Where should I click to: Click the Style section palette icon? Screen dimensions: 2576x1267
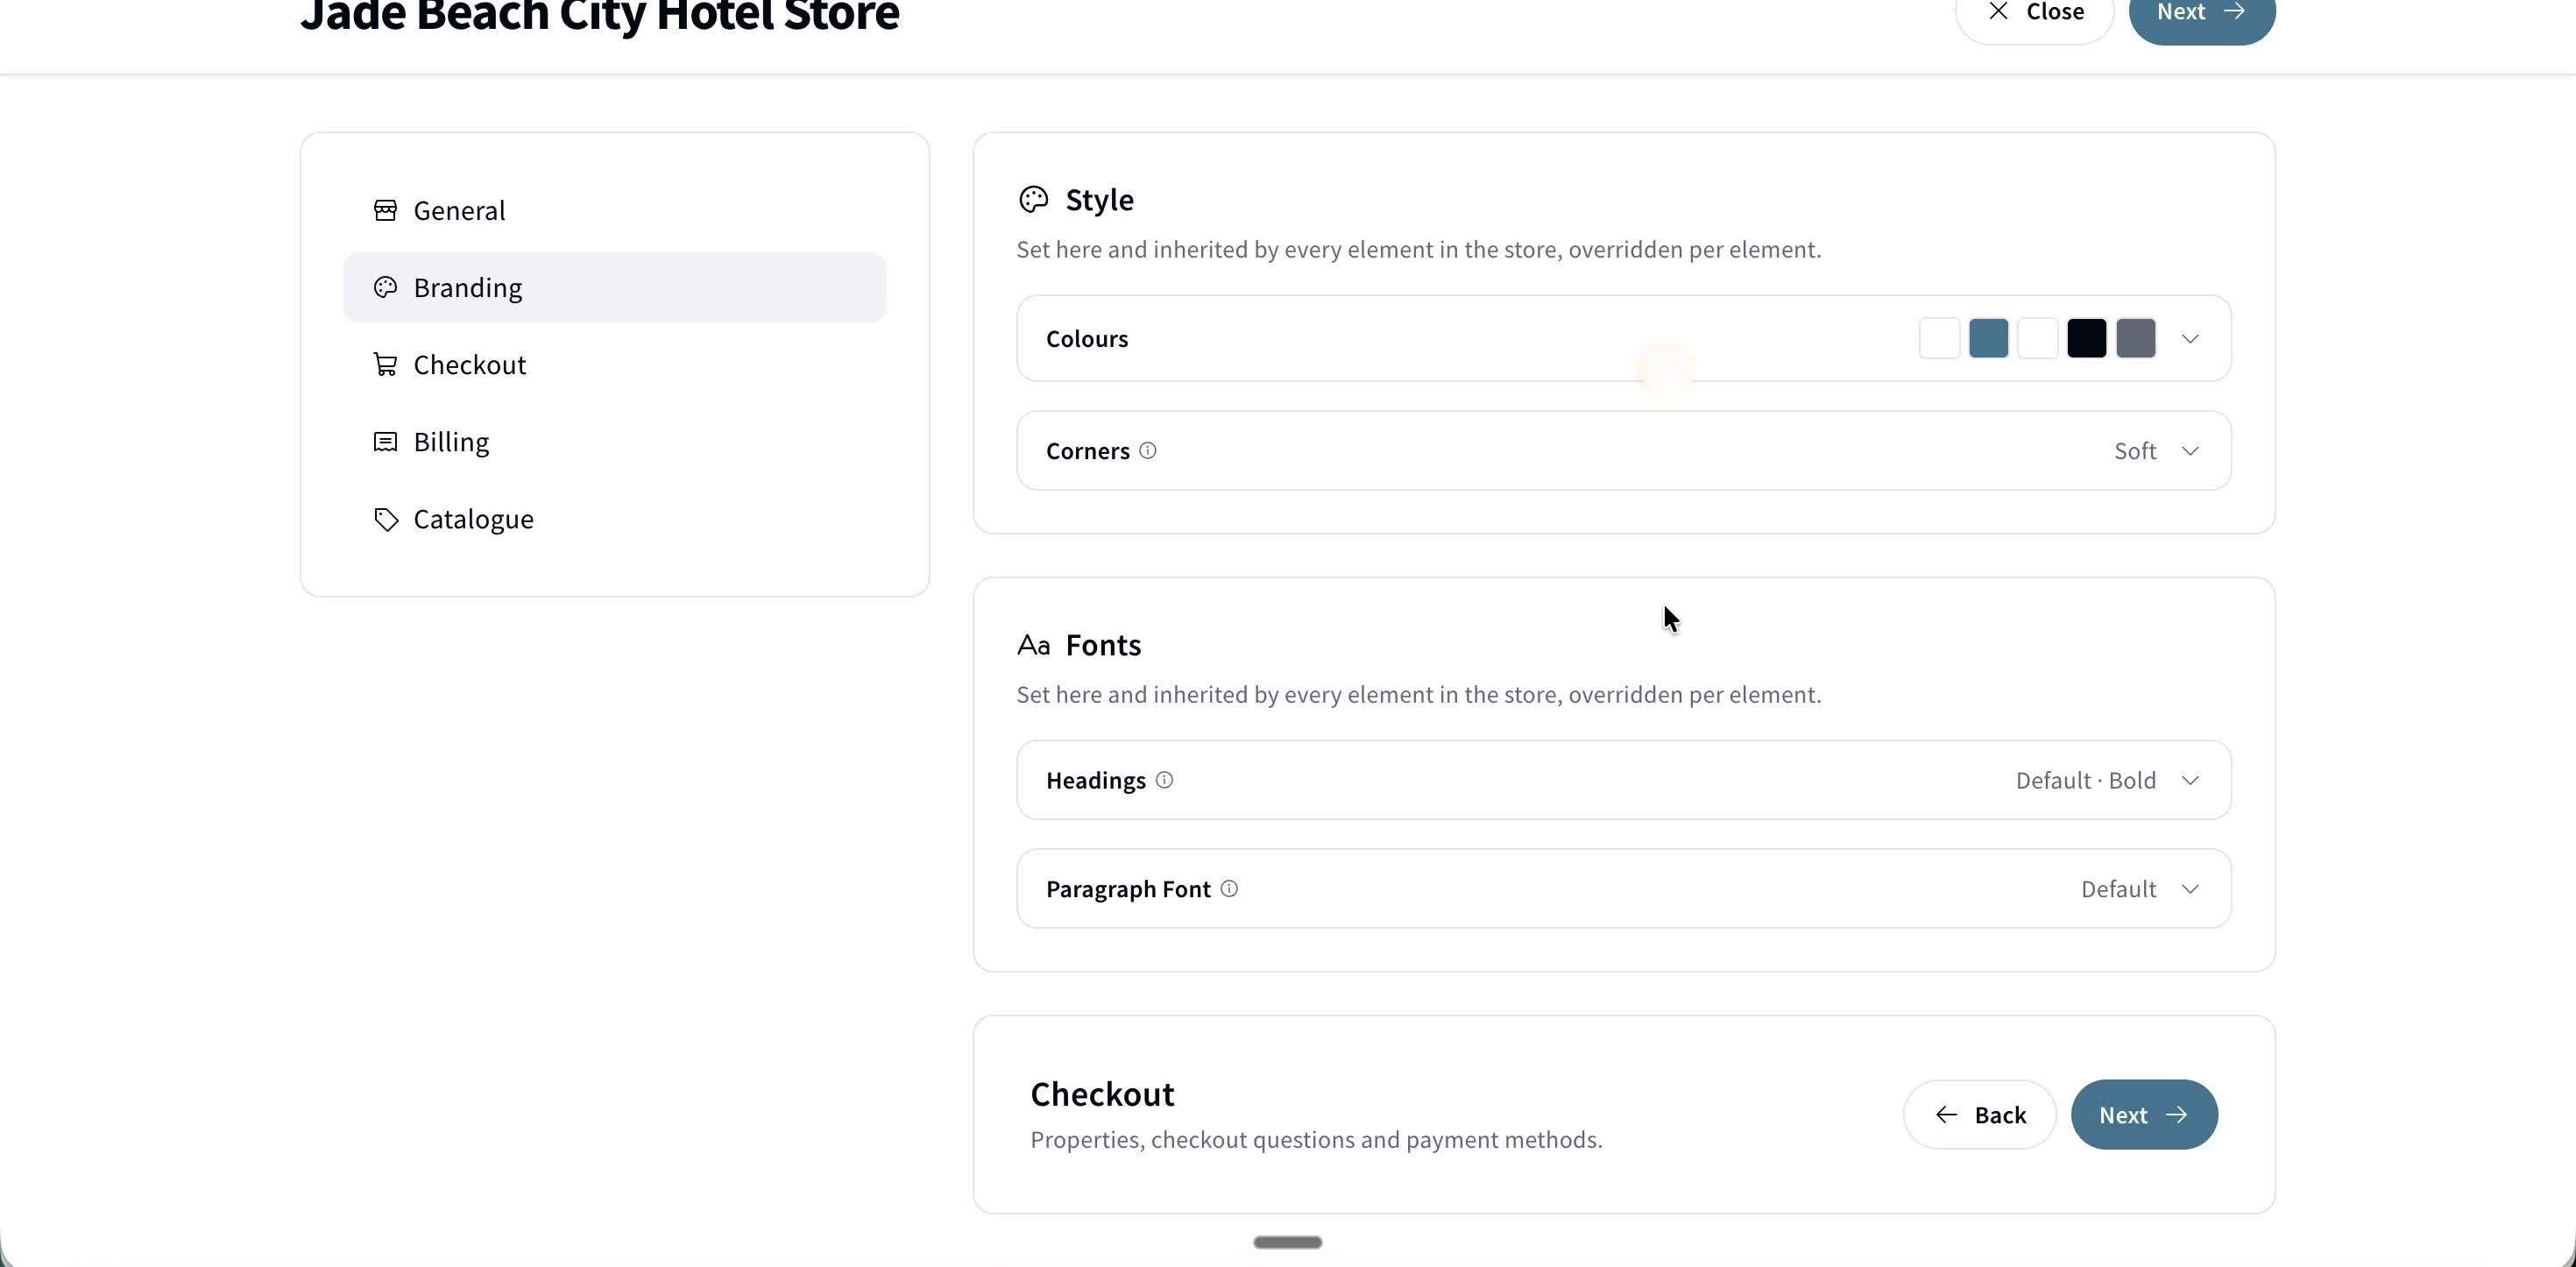tap(1033, 199)
